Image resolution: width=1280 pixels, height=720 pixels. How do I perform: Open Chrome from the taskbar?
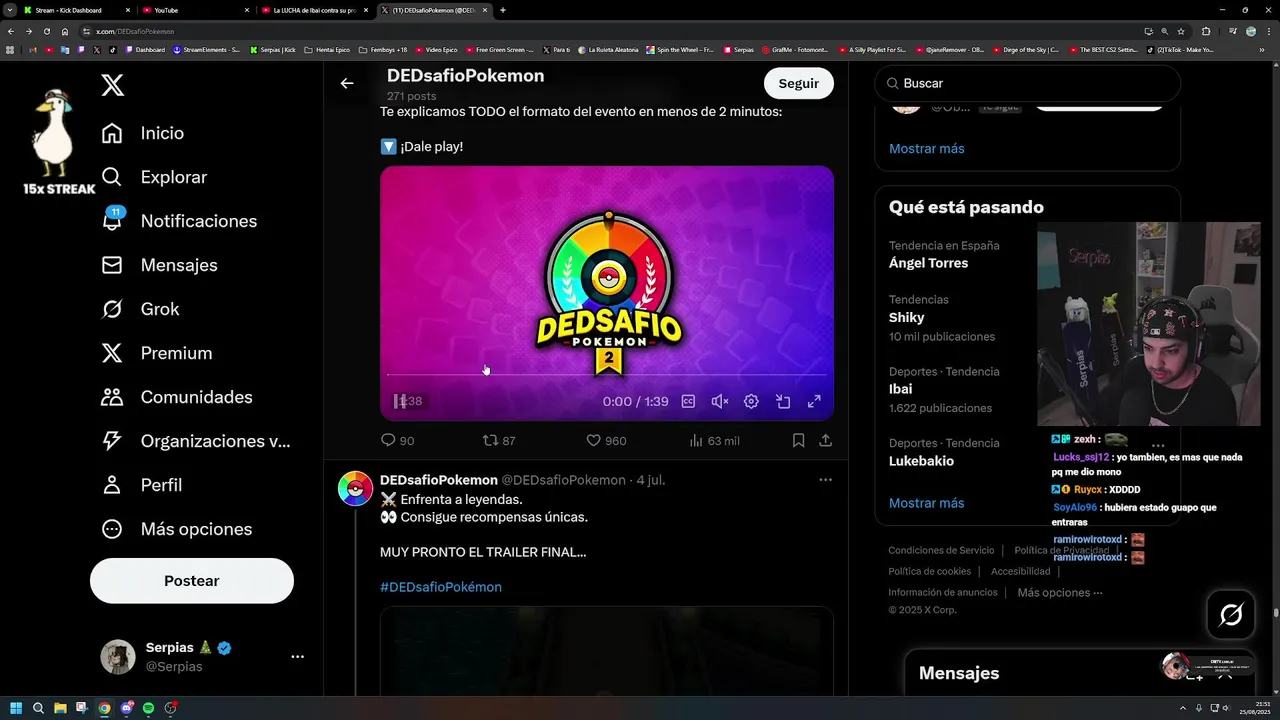pos(104,708)
